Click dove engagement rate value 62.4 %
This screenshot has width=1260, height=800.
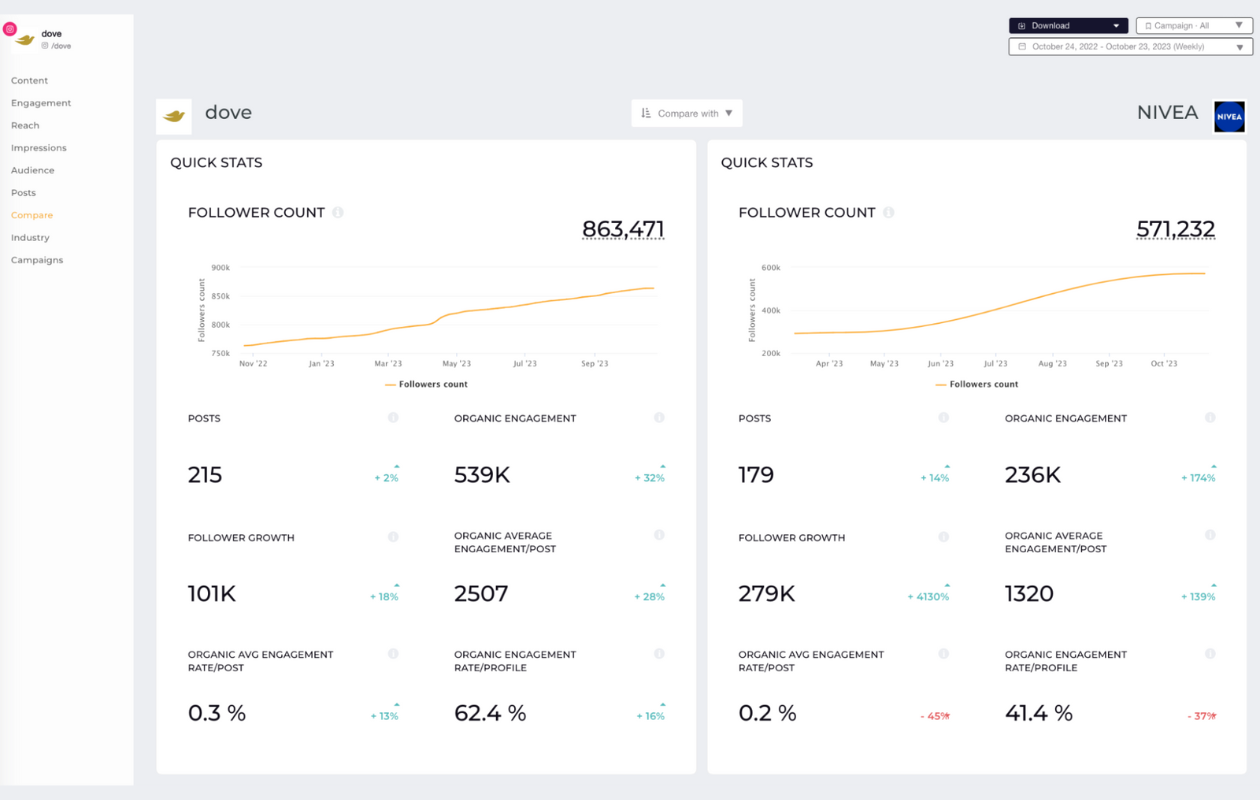point(490,713)
